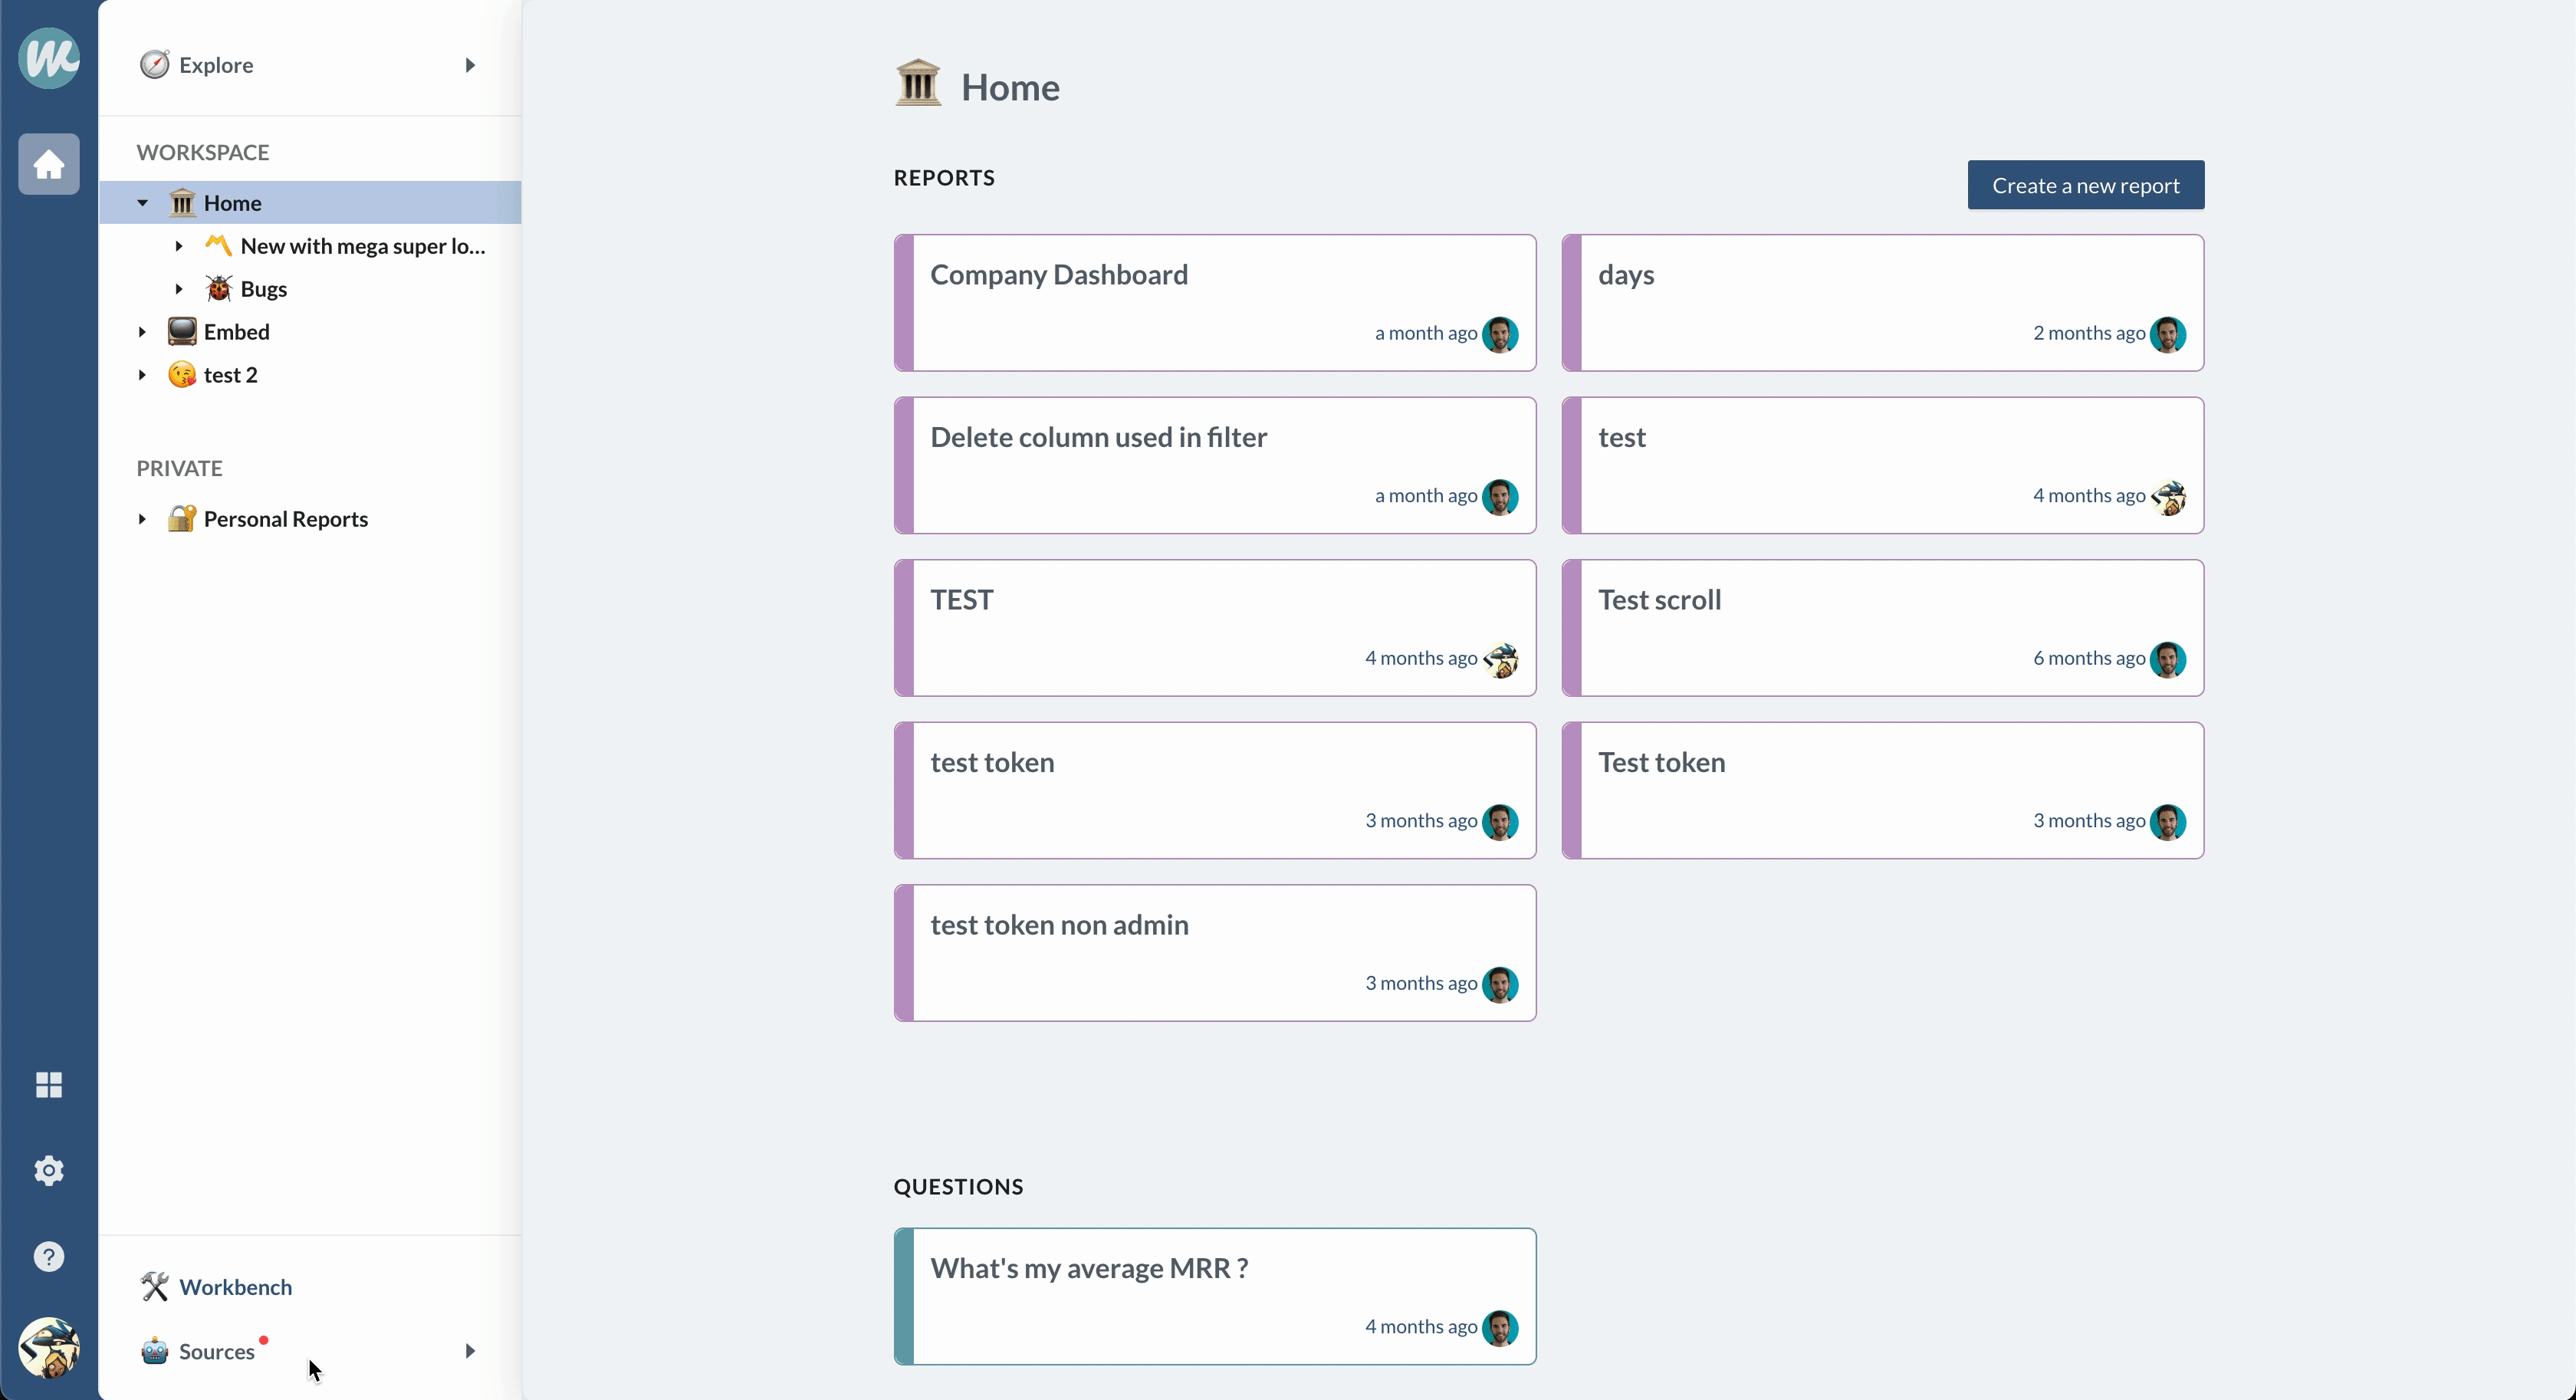
Task: Click the app logo at top left
Action: pos(48,58)
